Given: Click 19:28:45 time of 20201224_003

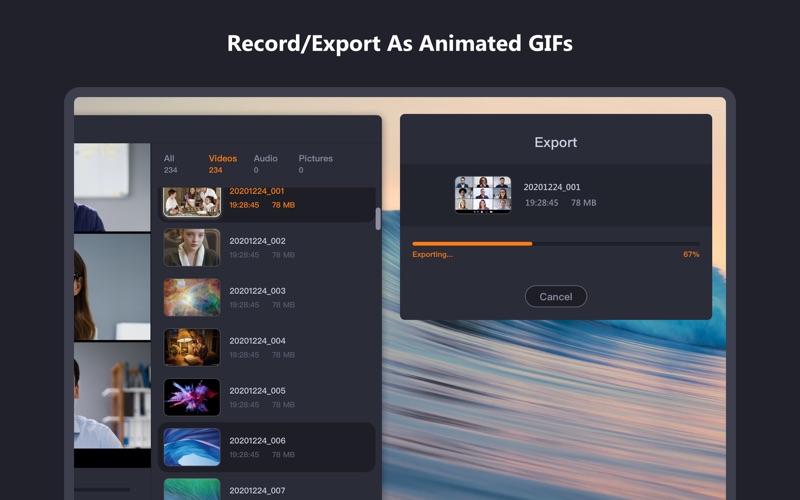Looking at the screenshot, I should (x=244, y=305).
